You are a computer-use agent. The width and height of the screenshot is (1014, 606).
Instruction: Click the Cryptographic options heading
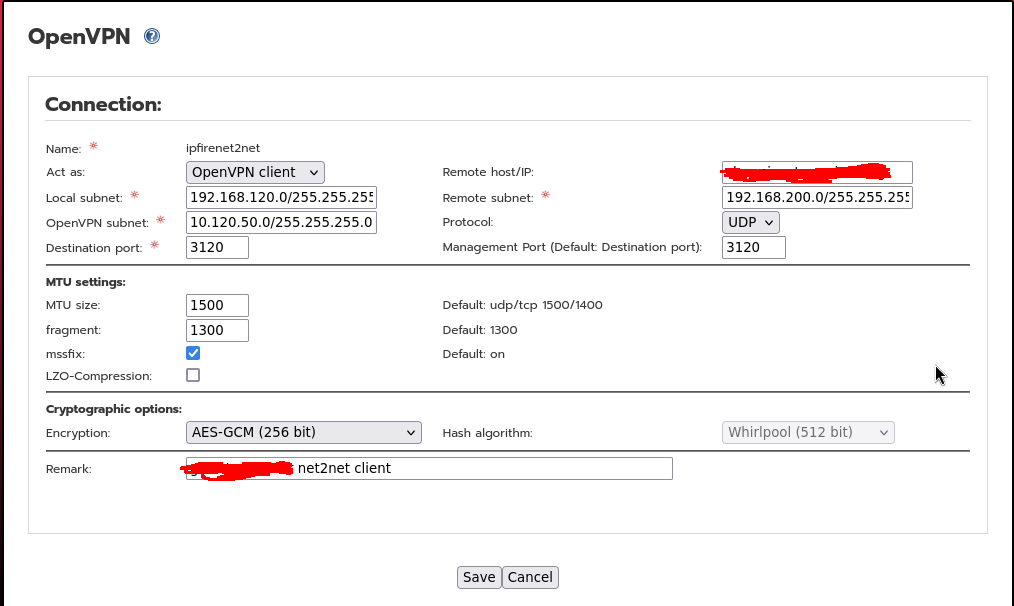point(114,409)
